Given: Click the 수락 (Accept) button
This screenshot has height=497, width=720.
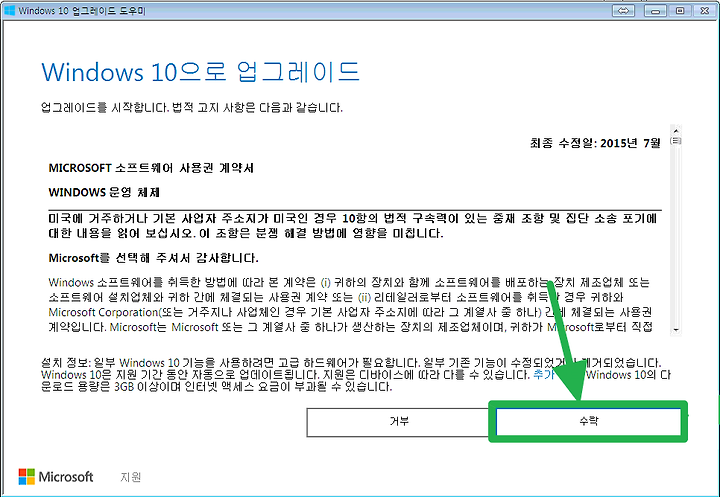Looking at the screenshot, I should [588, 421].
